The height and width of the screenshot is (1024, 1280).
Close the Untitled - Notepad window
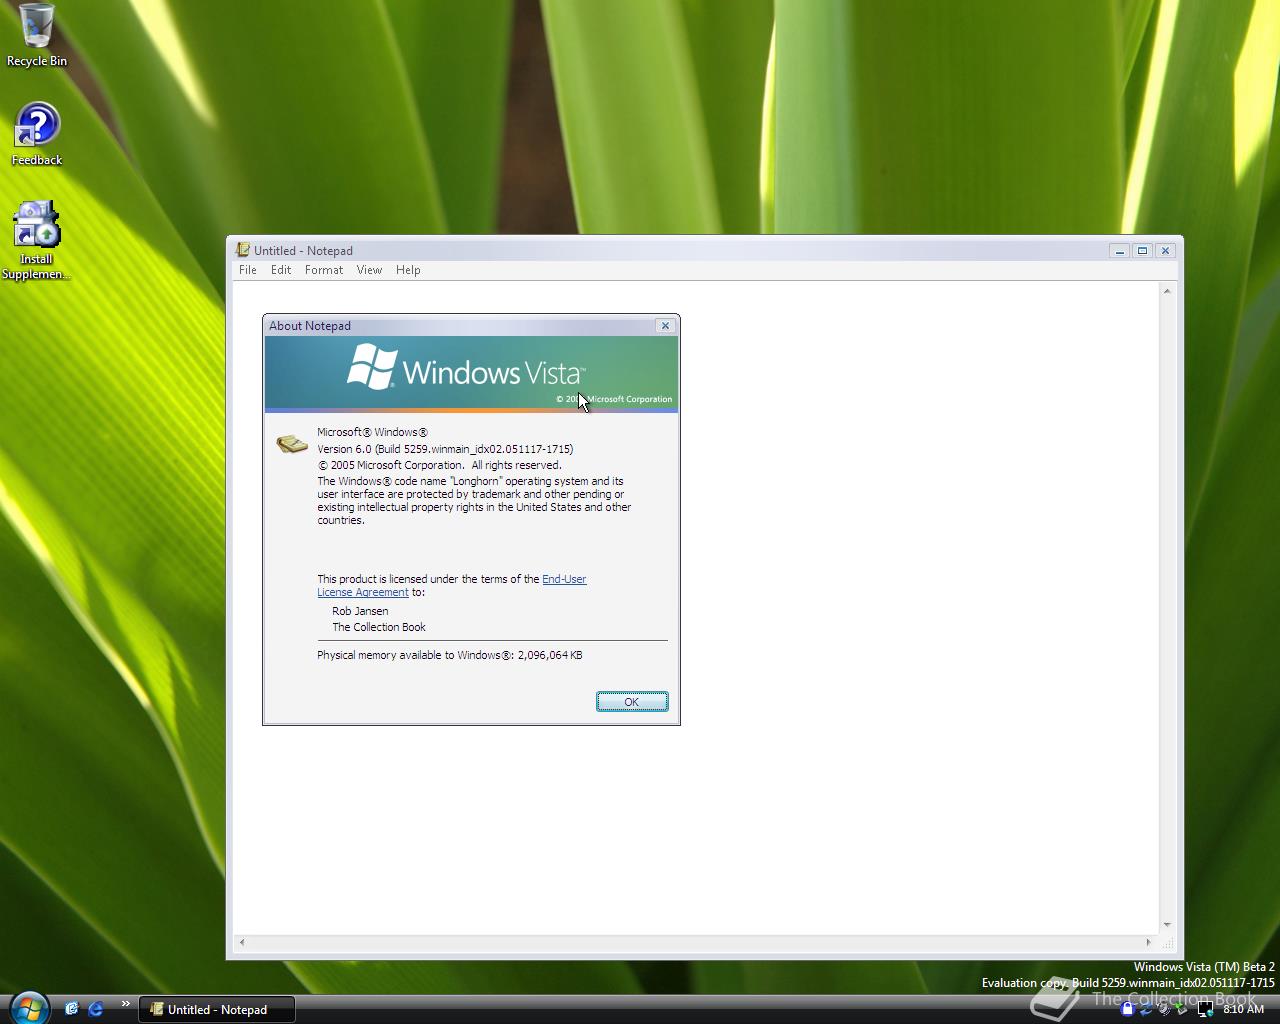1165,251
